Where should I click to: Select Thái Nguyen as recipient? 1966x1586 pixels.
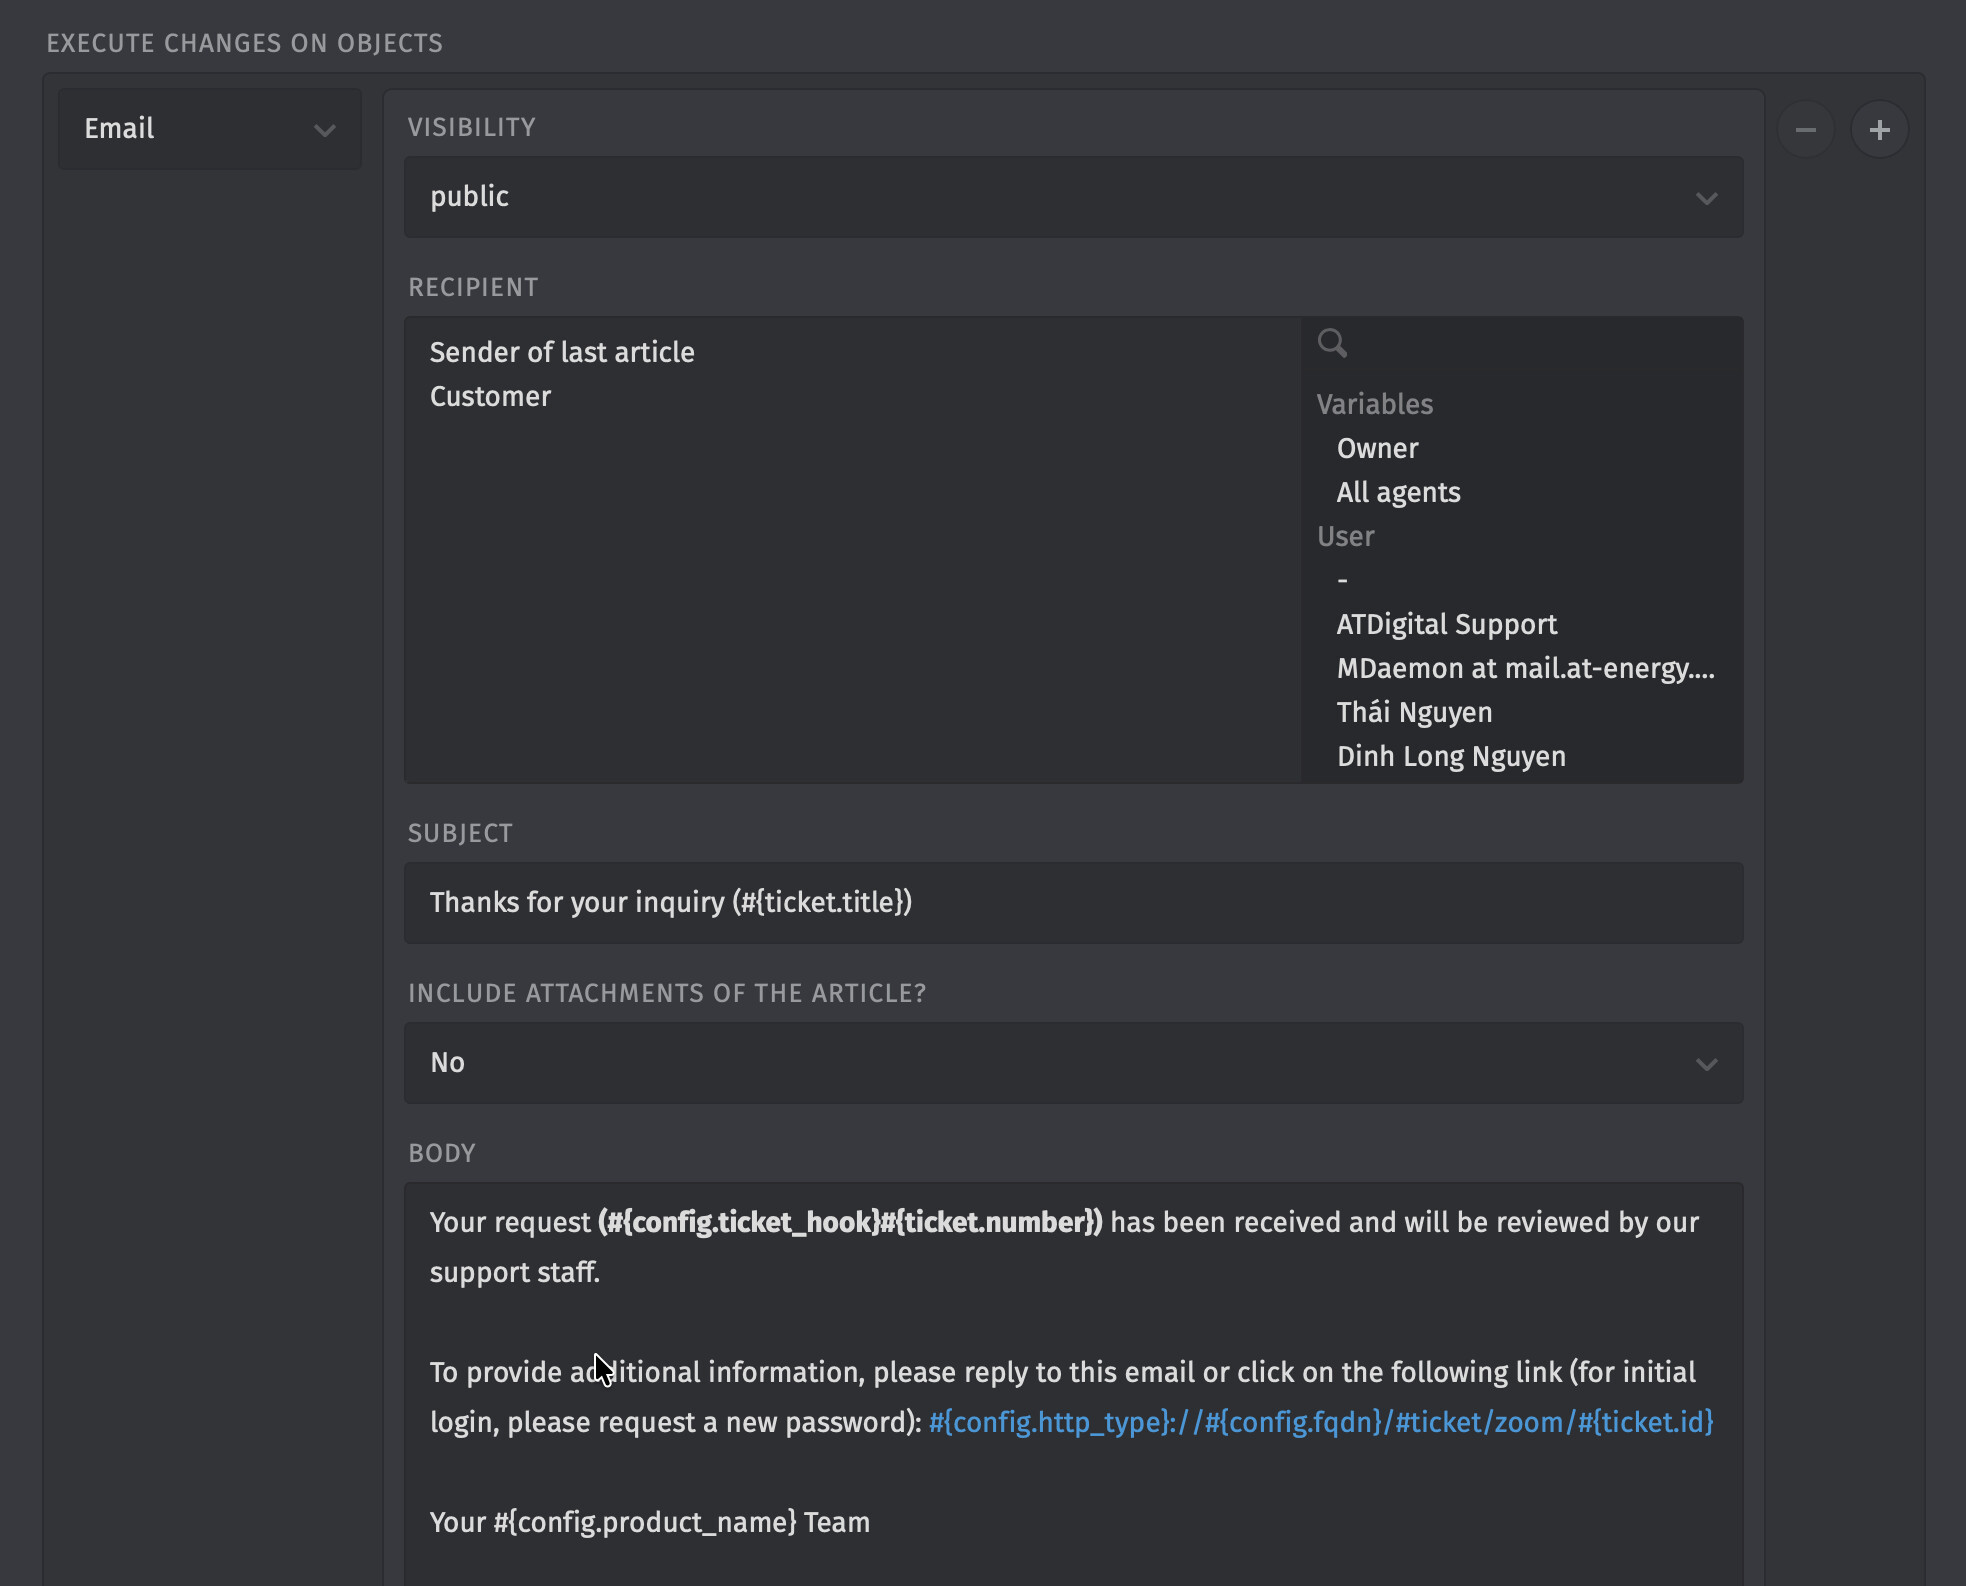point(1414,712)
